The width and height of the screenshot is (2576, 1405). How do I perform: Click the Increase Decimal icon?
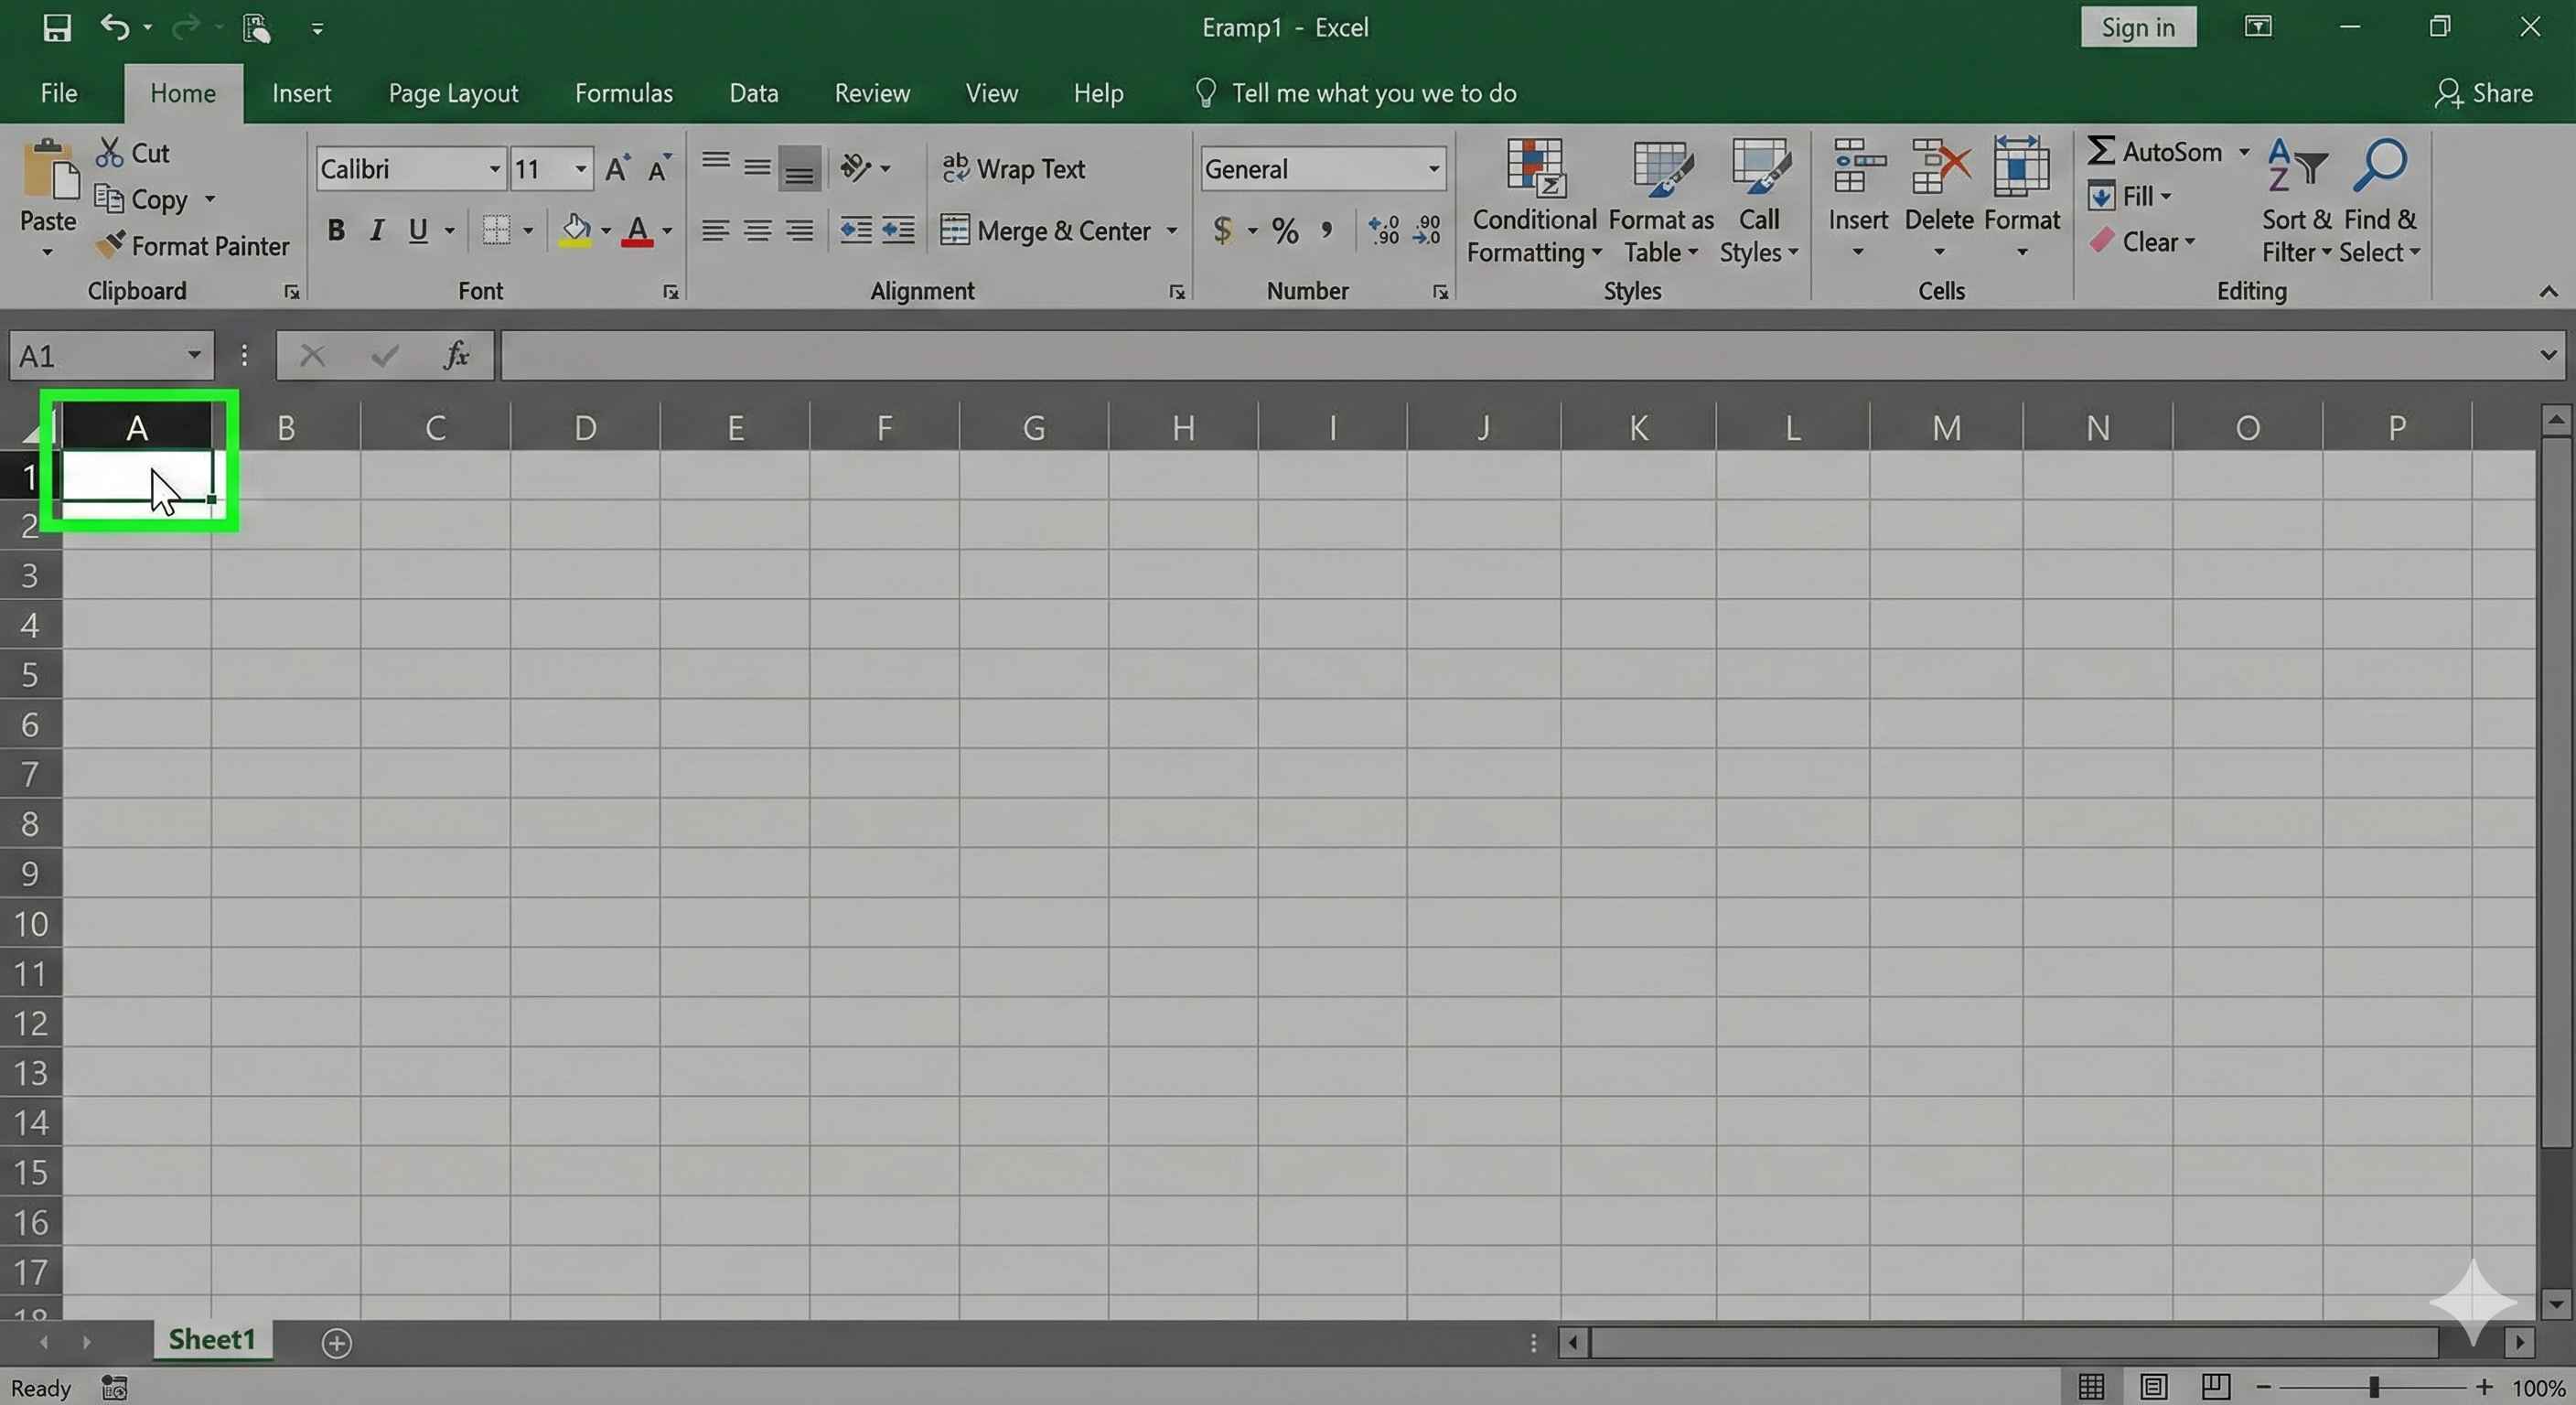click(1383, 231)
